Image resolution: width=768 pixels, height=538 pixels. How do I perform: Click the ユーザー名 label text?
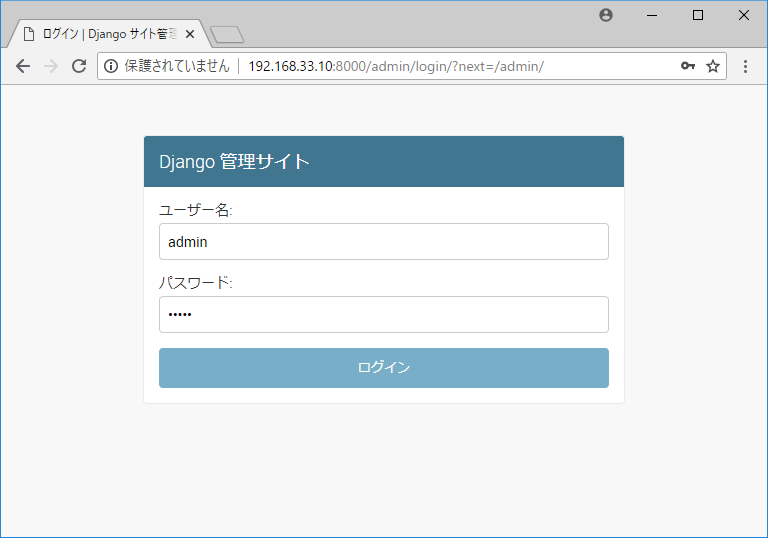point(196,210)
